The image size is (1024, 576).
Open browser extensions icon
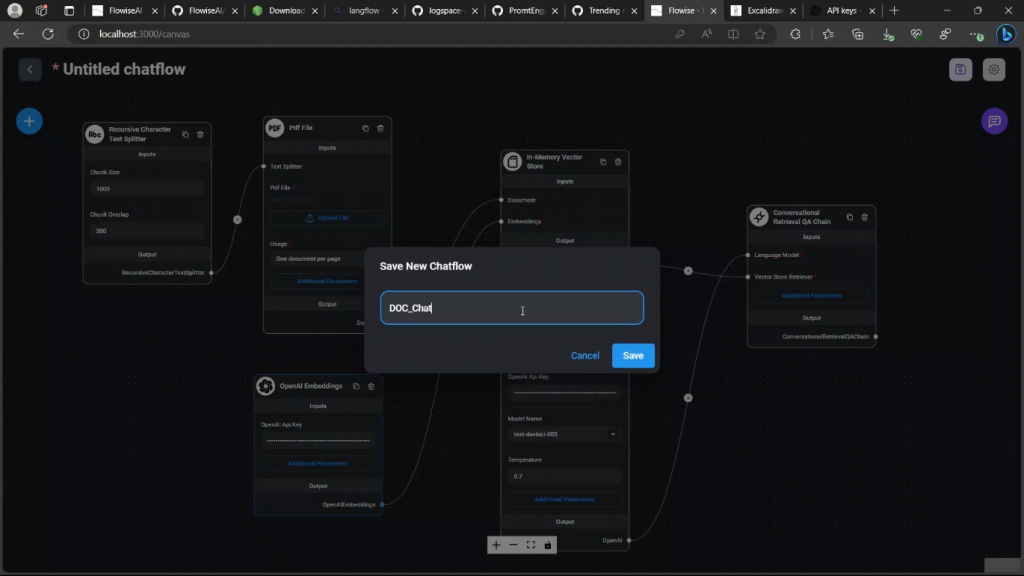point(795,34)
